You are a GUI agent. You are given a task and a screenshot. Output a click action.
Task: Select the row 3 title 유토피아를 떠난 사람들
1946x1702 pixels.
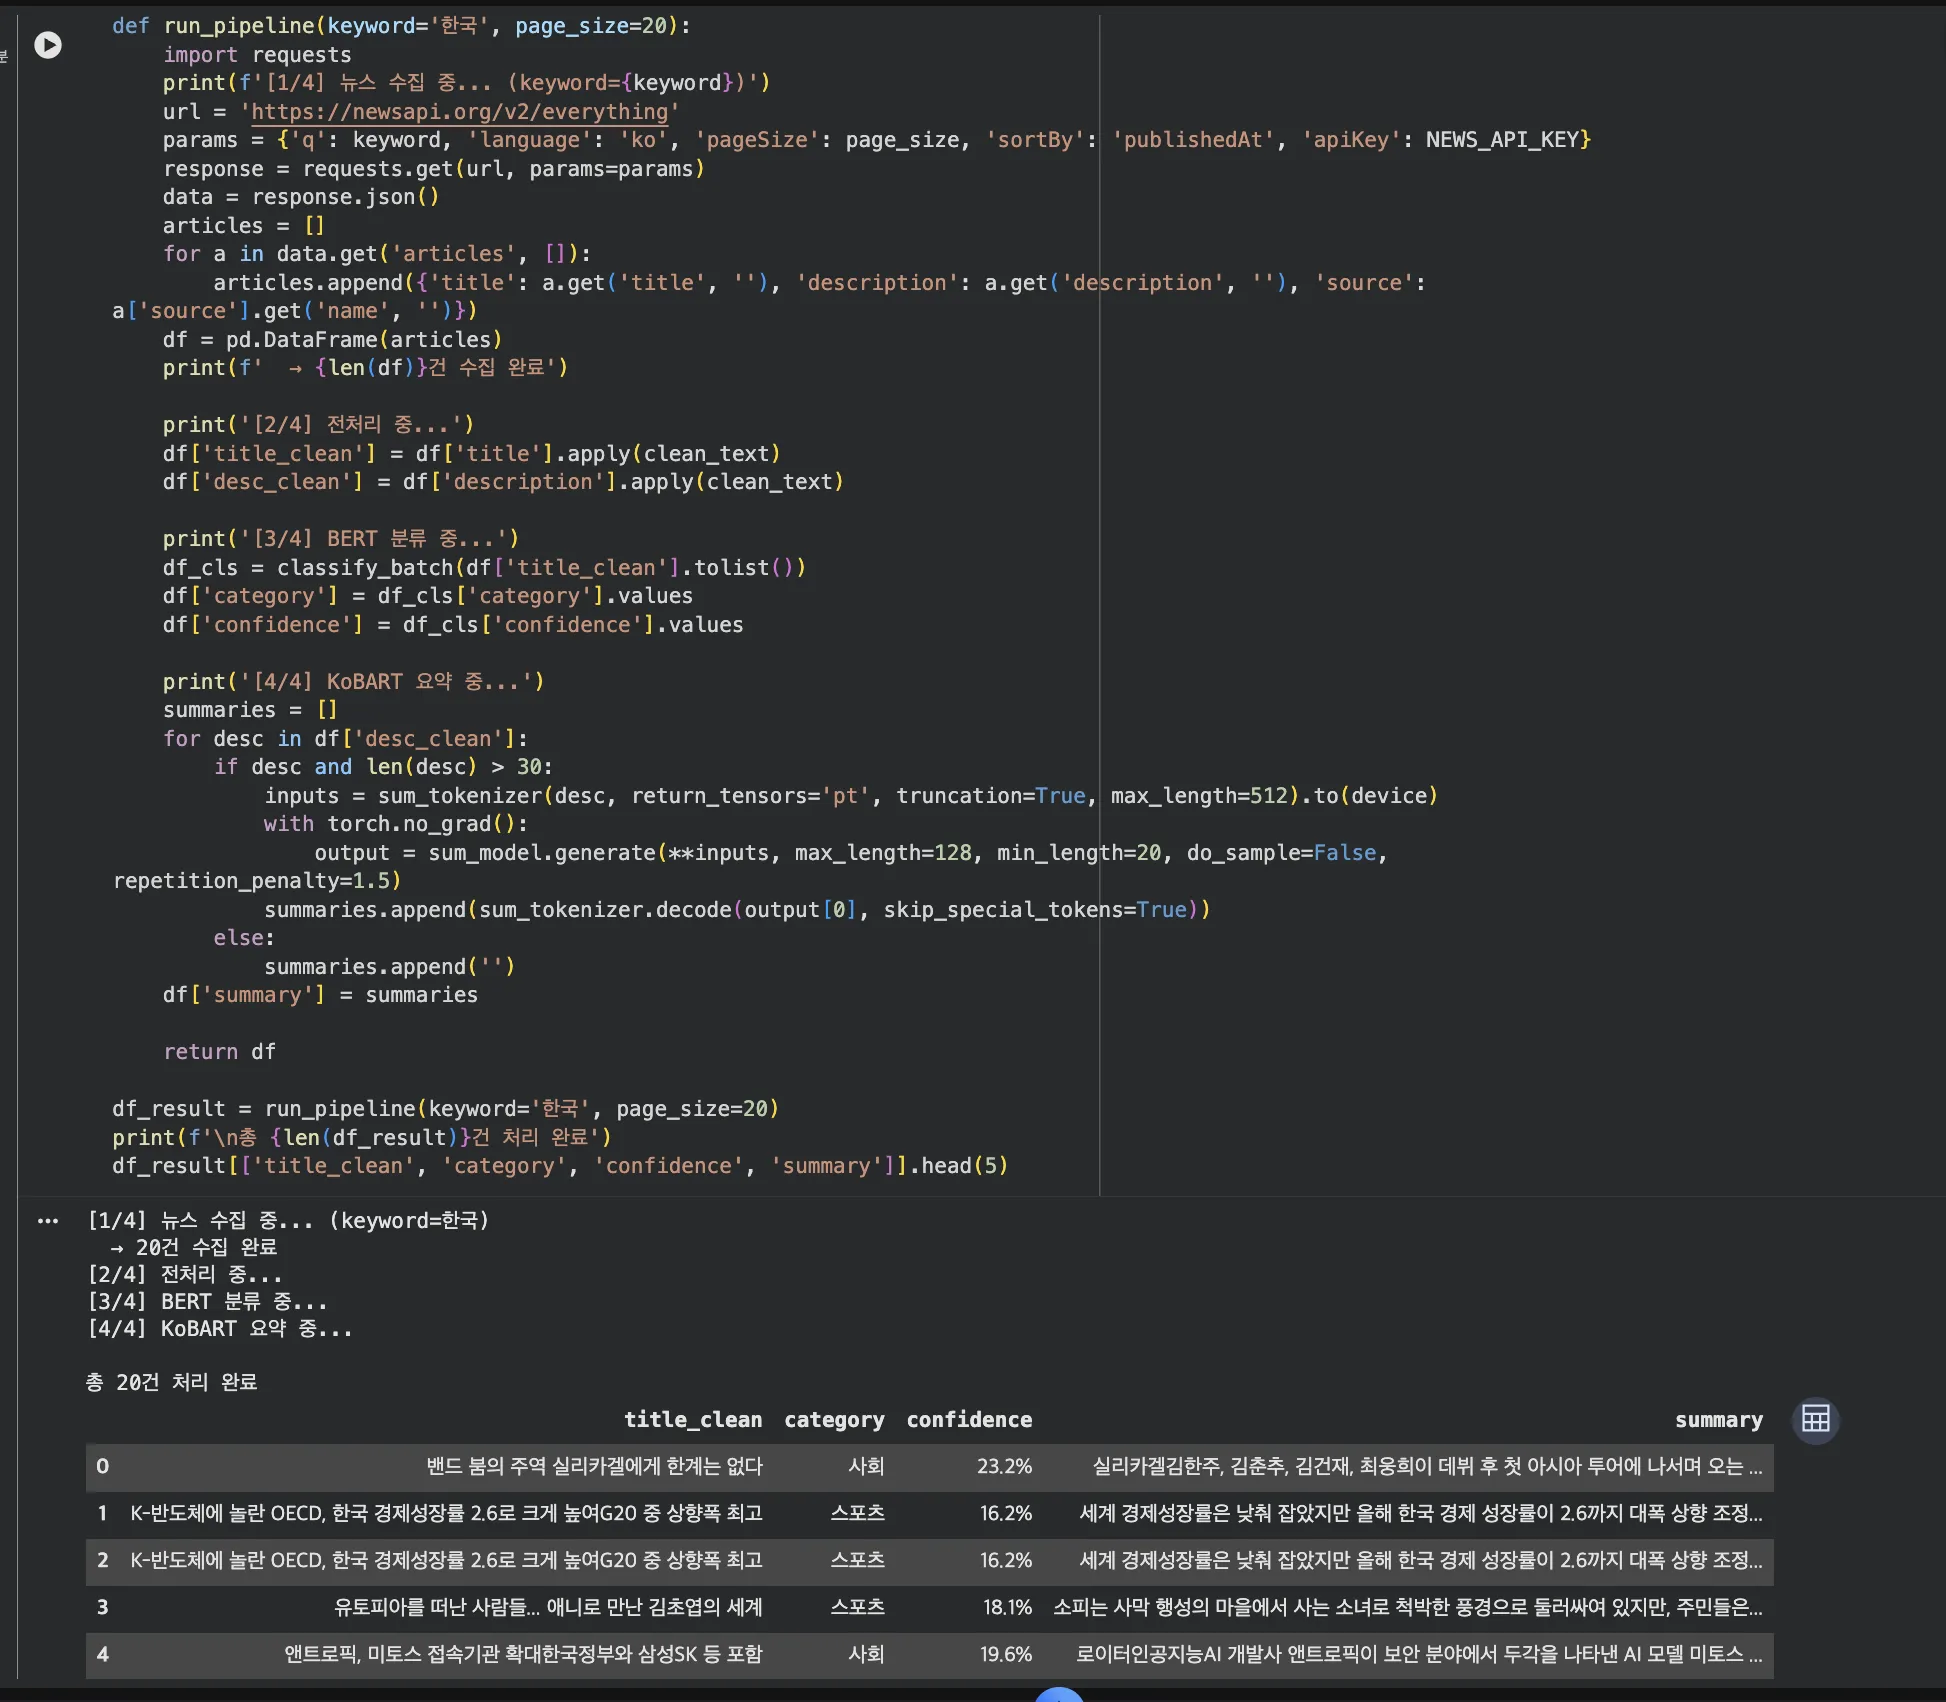(x=548, y=1608)
